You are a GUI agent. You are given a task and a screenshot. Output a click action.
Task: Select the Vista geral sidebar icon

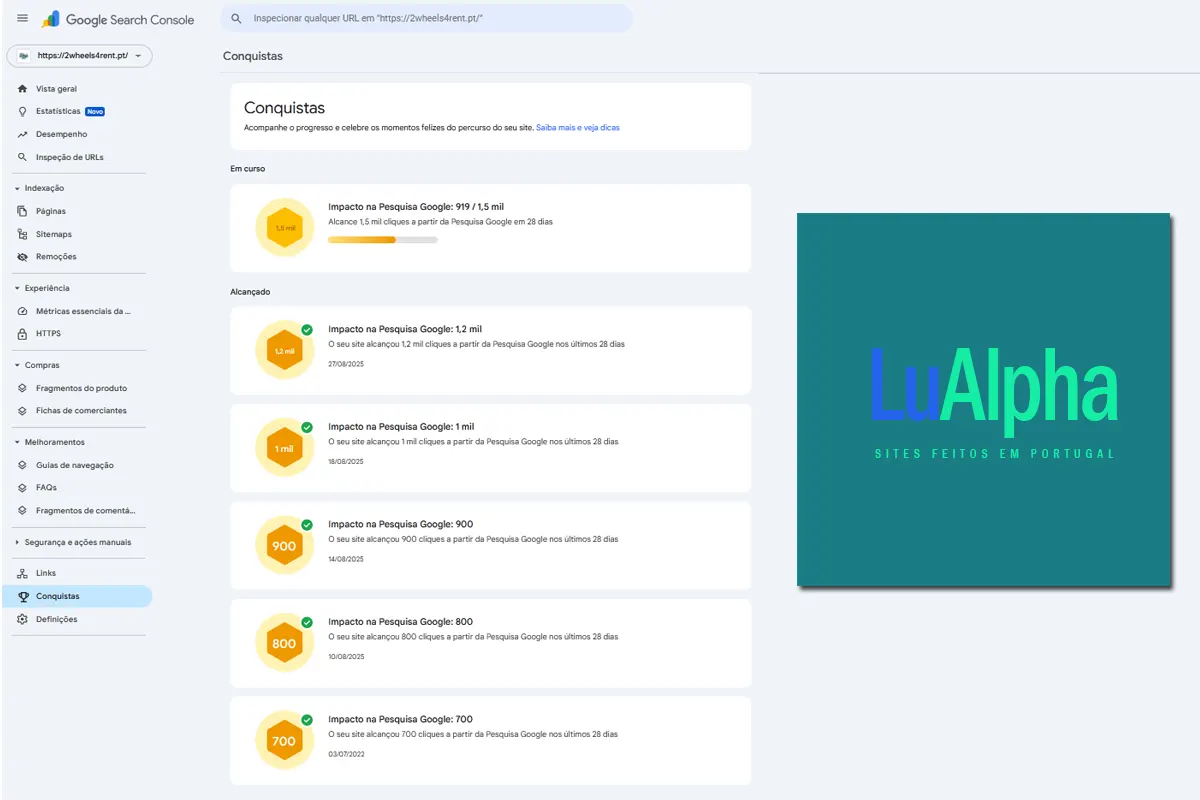(x=20, y=88)
